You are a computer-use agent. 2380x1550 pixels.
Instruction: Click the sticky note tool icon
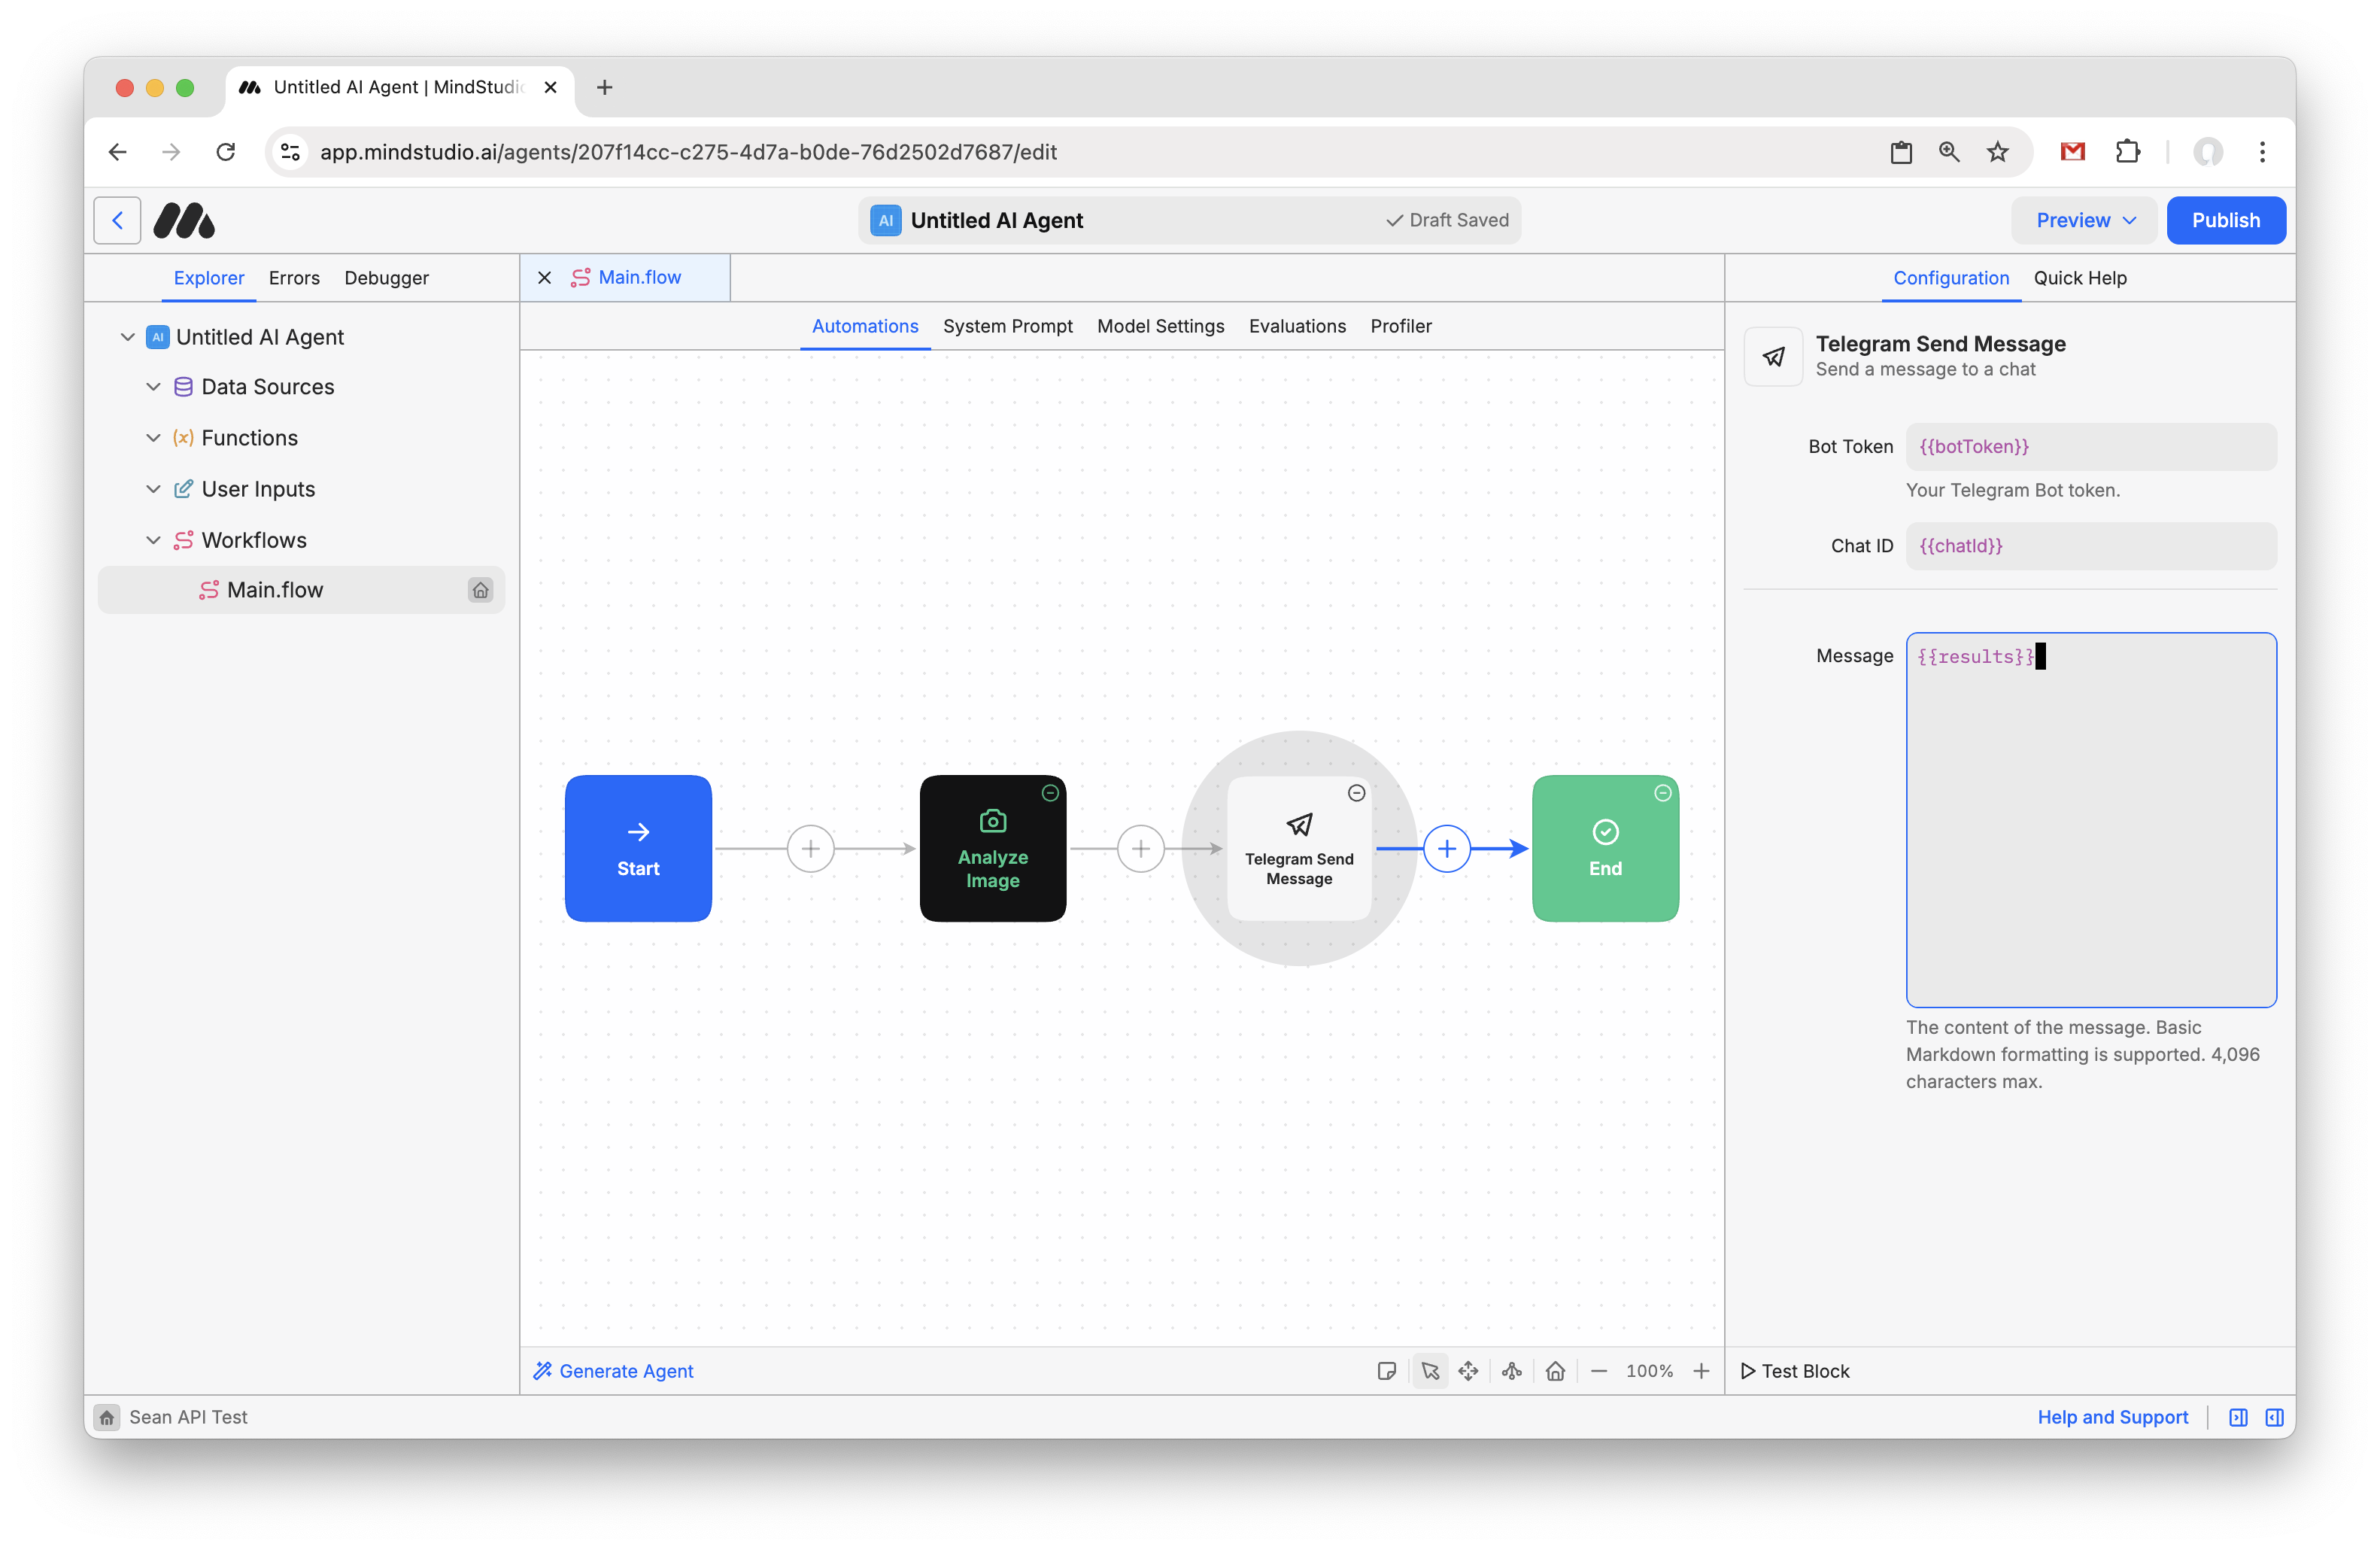(x=1386, y=1371)
